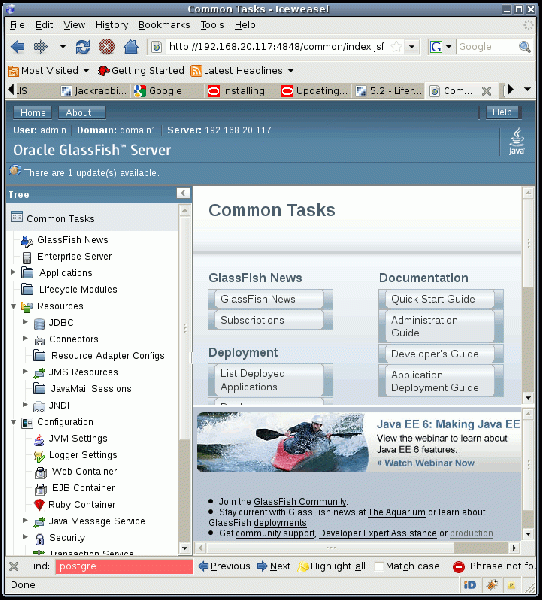
Task: Click the Logger Settings icon
Action: tap(39, 456)
